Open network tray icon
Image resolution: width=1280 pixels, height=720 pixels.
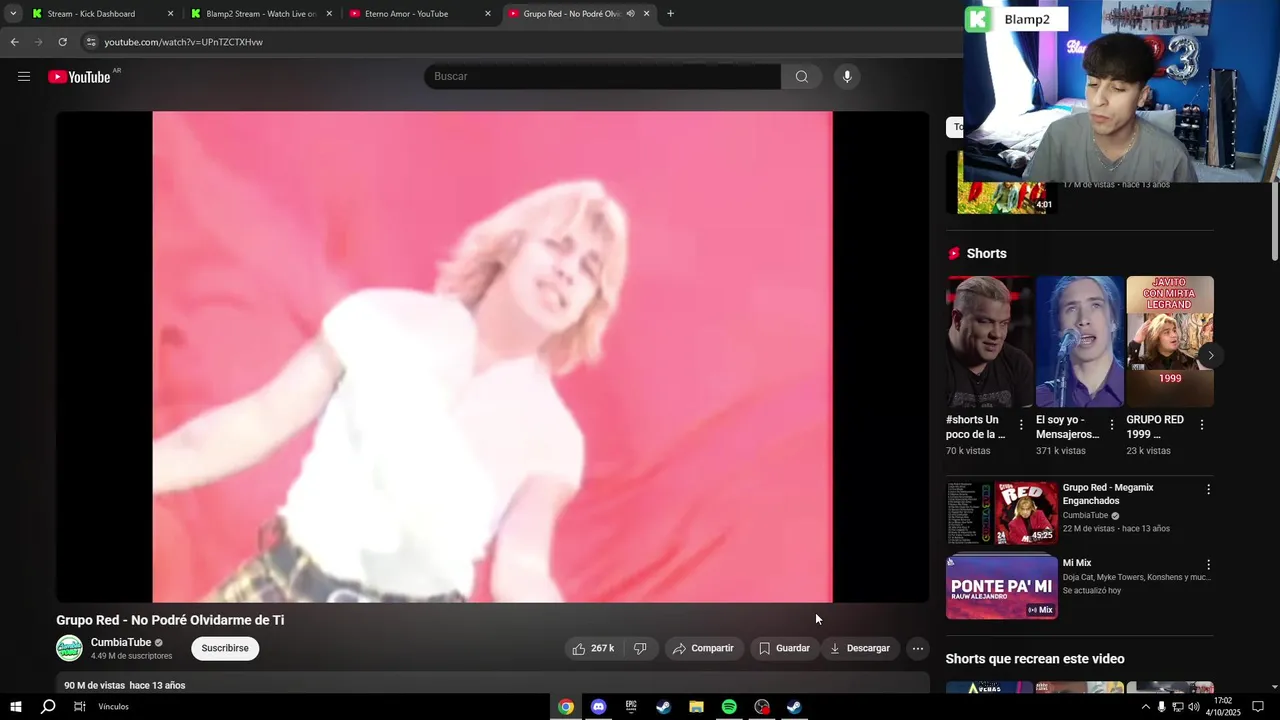point(1177,707)
